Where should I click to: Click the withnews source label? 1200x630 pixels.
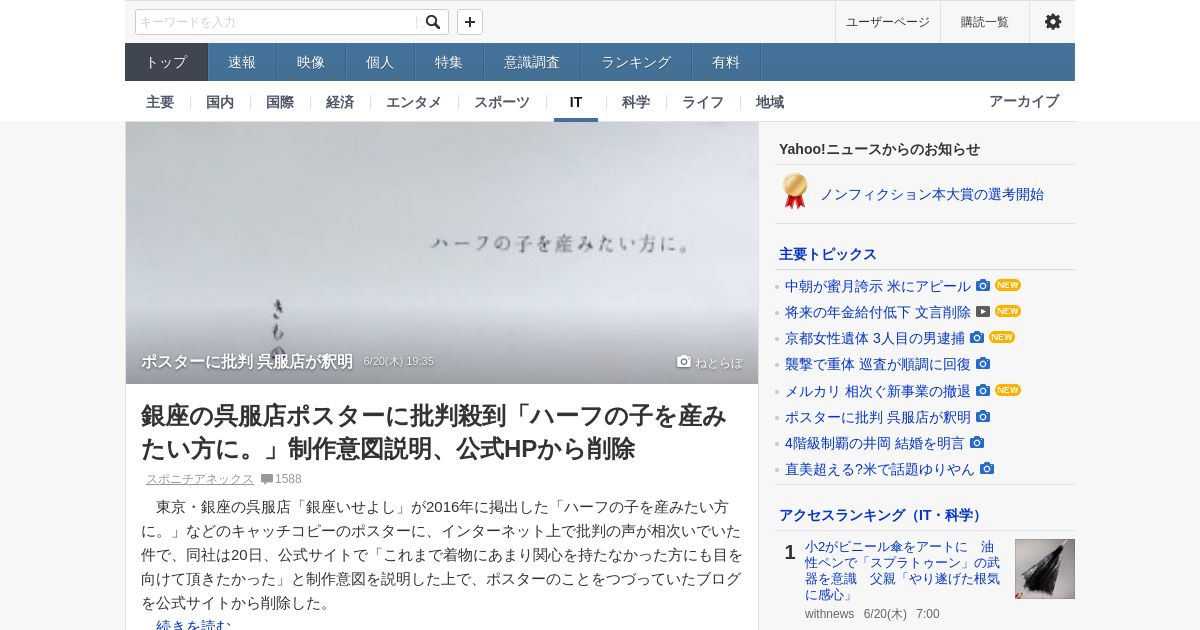pos(830,614)
